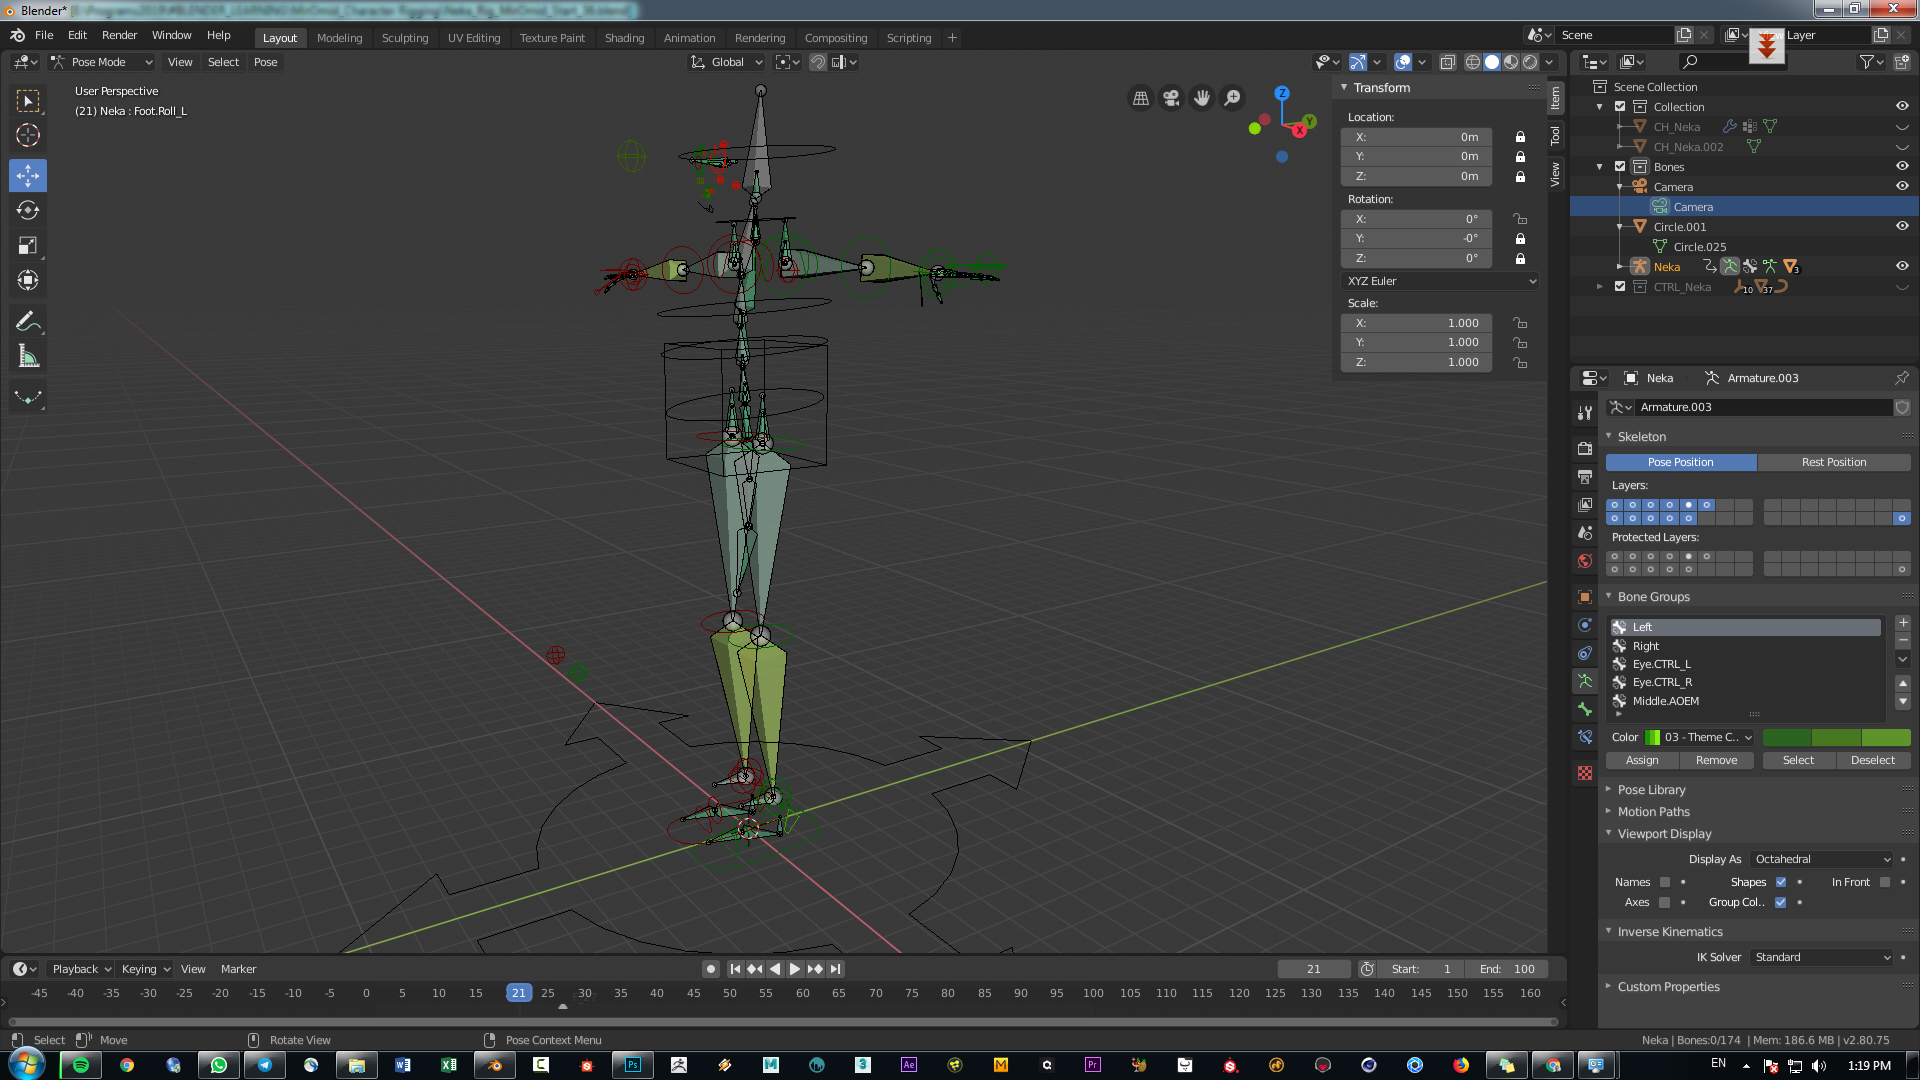Enable Toggle X-Ray in the viewport header
This screenshot has width=1920, height=1080.
click(x=1447, y=62)
